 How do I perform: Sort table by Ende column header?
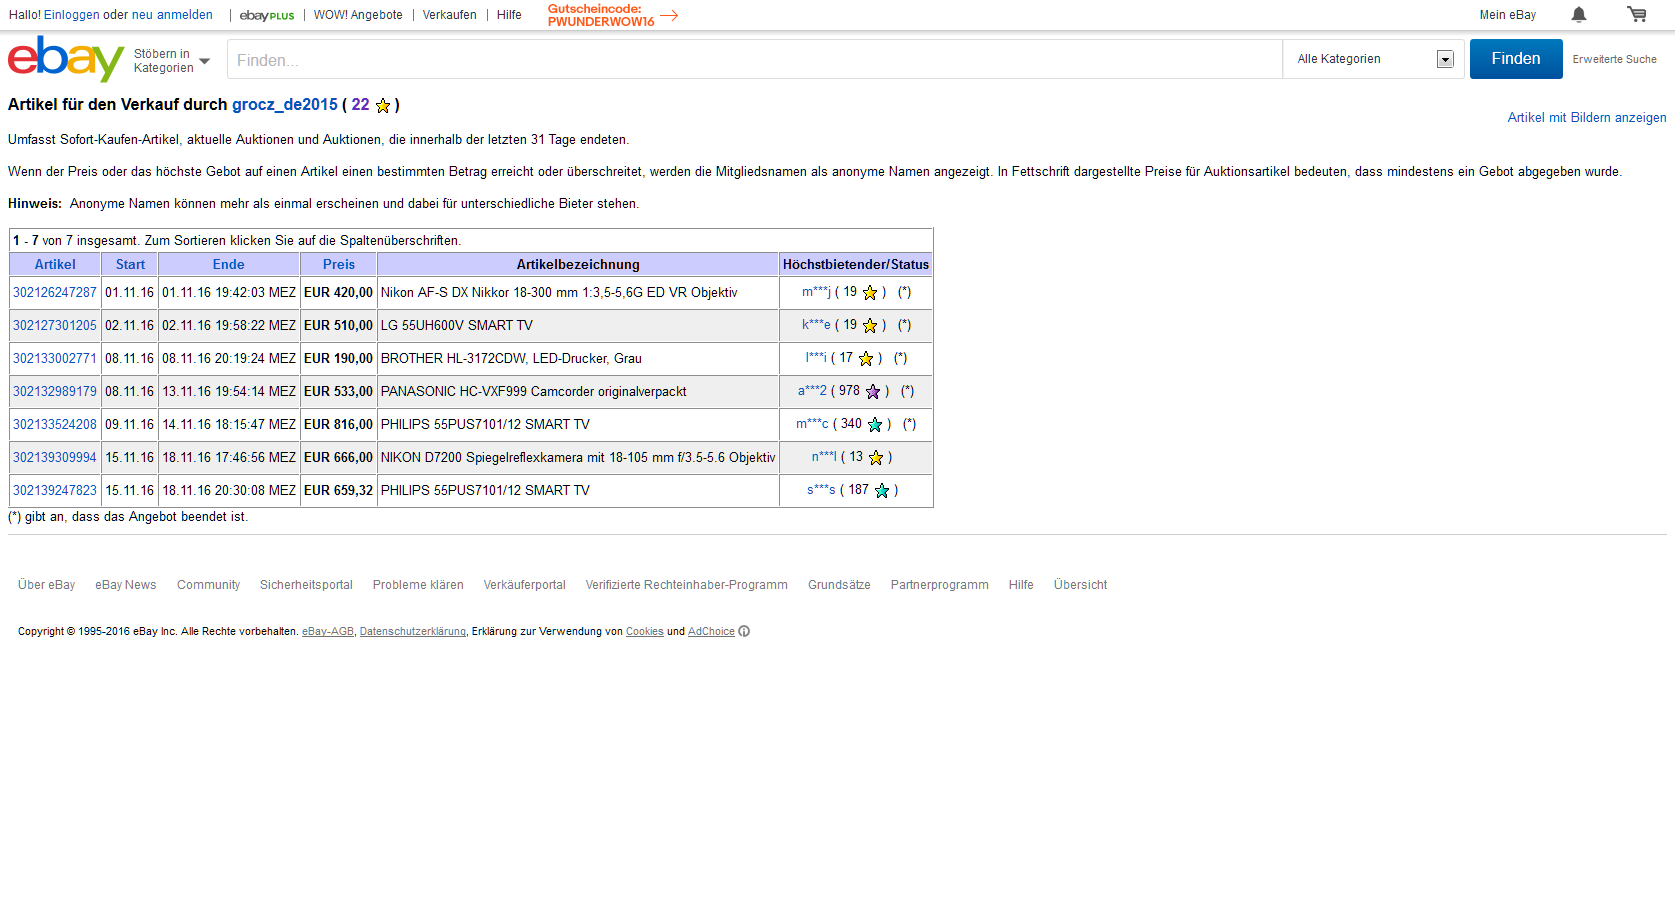(x=228, y=265)
